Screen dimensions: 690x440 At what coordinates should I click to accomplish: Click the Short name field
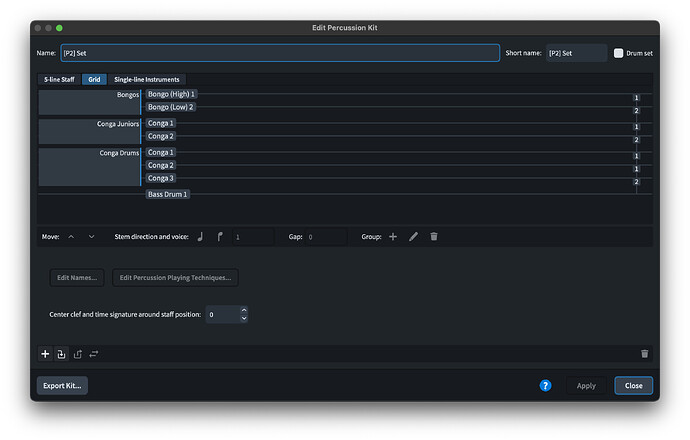point(576,53)
